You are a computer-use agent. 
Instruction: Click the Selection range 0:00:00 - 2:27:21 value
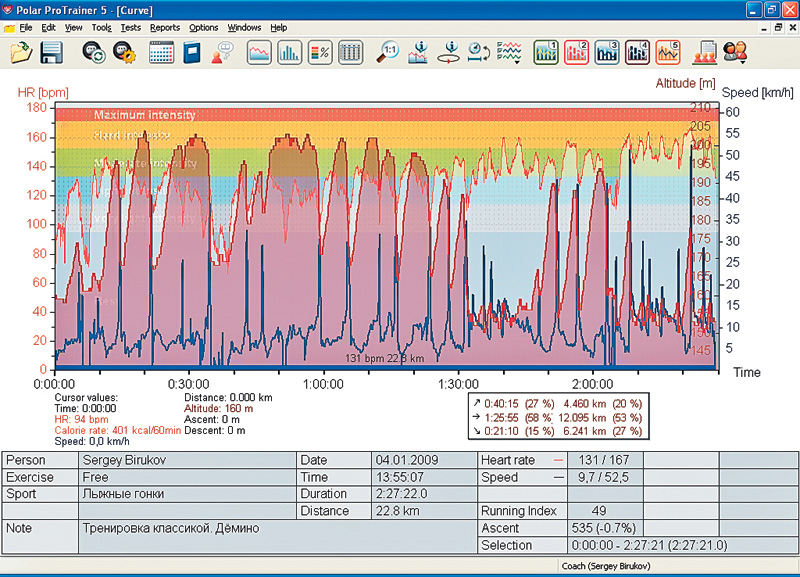point(683,545)
